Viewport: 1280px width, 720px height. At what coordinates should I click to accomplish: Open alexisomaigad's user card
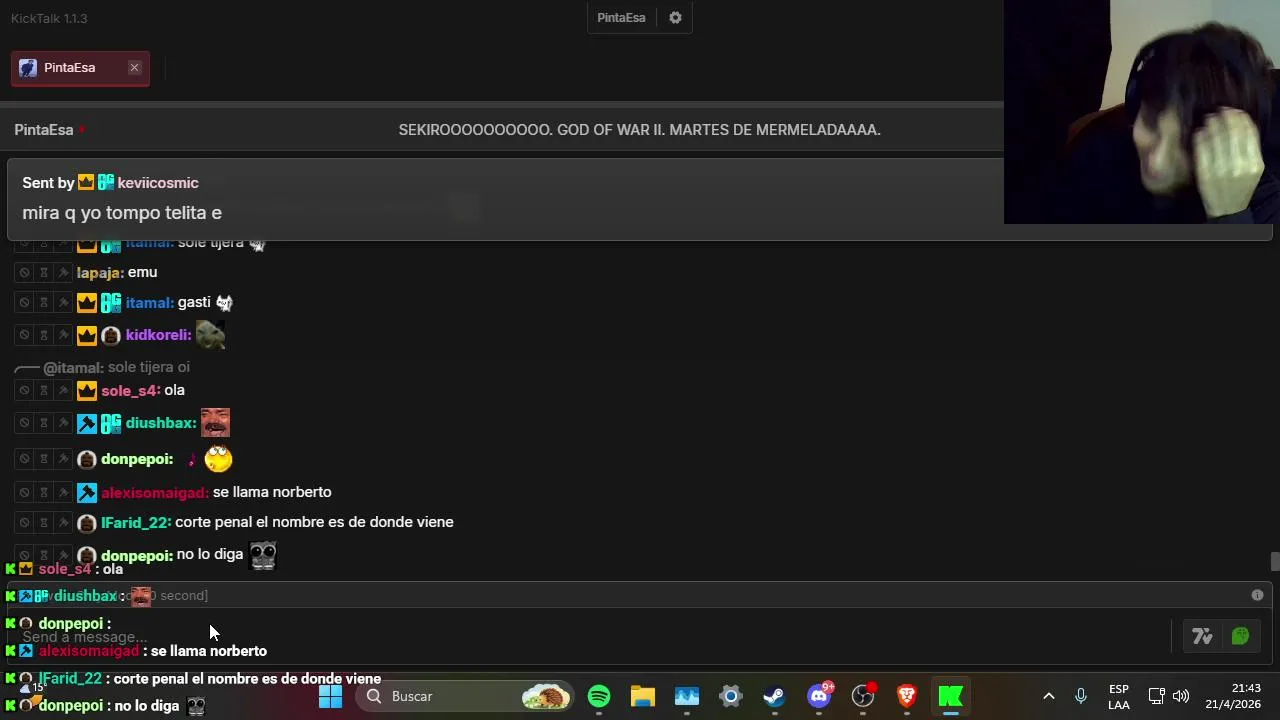[x=155, y=493]
